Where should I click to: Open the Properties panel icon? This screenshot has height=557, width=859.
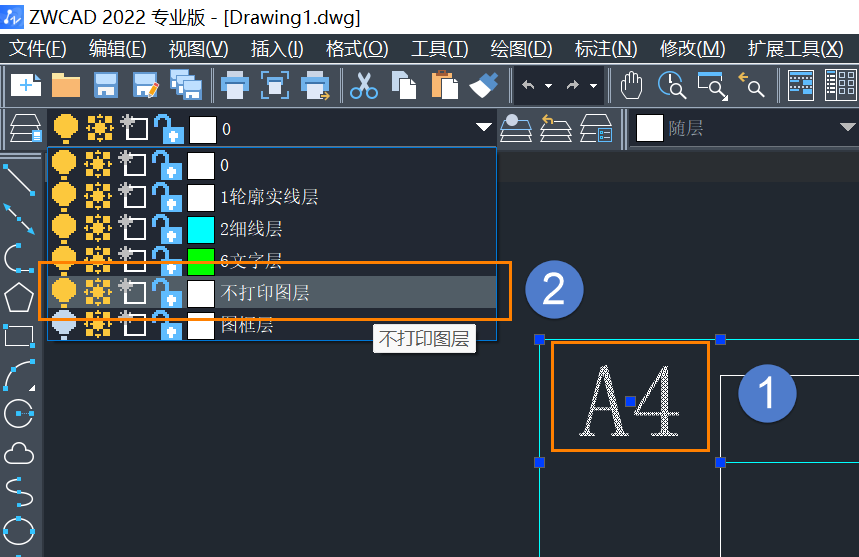click(800, 85)
